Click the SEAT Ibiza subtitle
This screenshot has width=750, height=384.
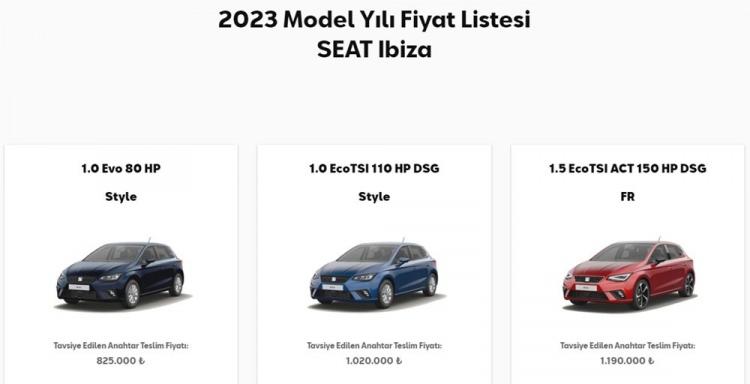(375, 50)
